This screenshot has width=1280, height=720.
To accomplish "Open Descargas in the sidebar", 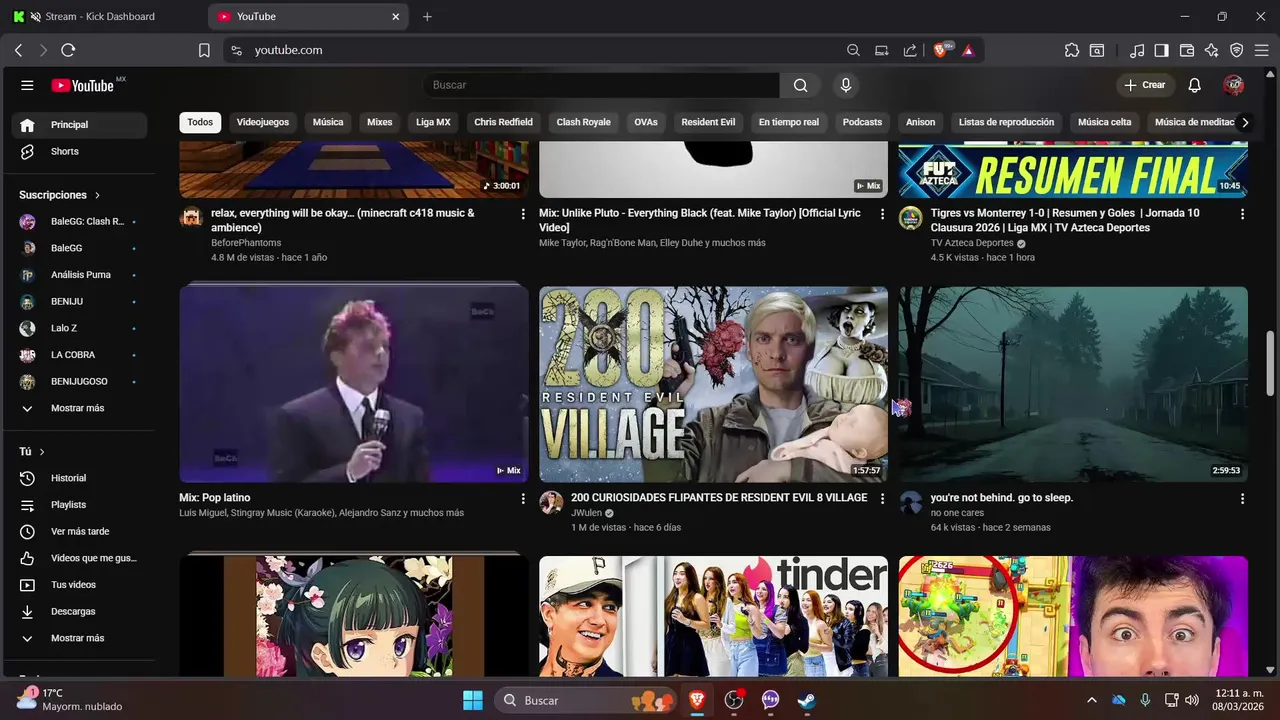I will pyautogui.click(x=79, y=611).
